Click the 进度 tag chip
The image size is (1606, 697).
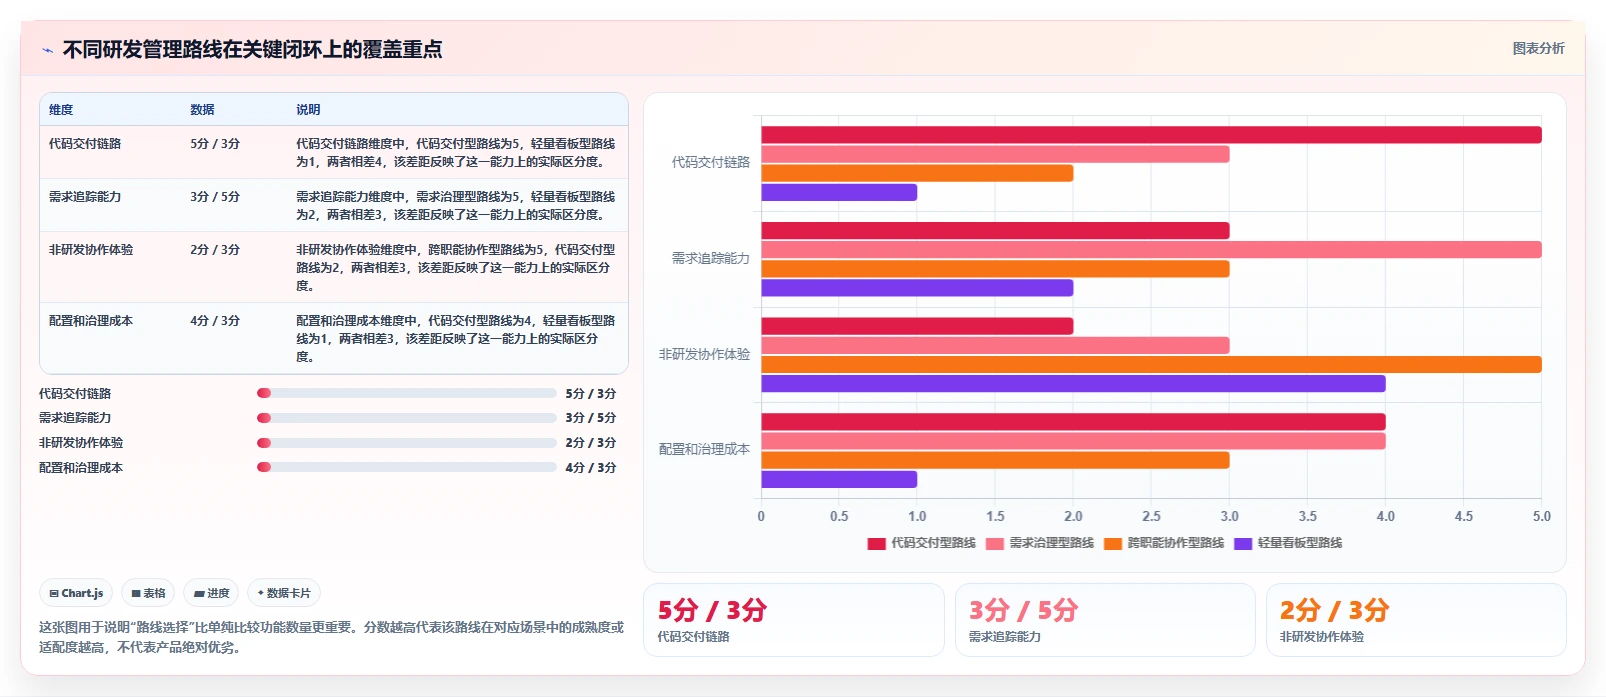click(x=211, y=593)
